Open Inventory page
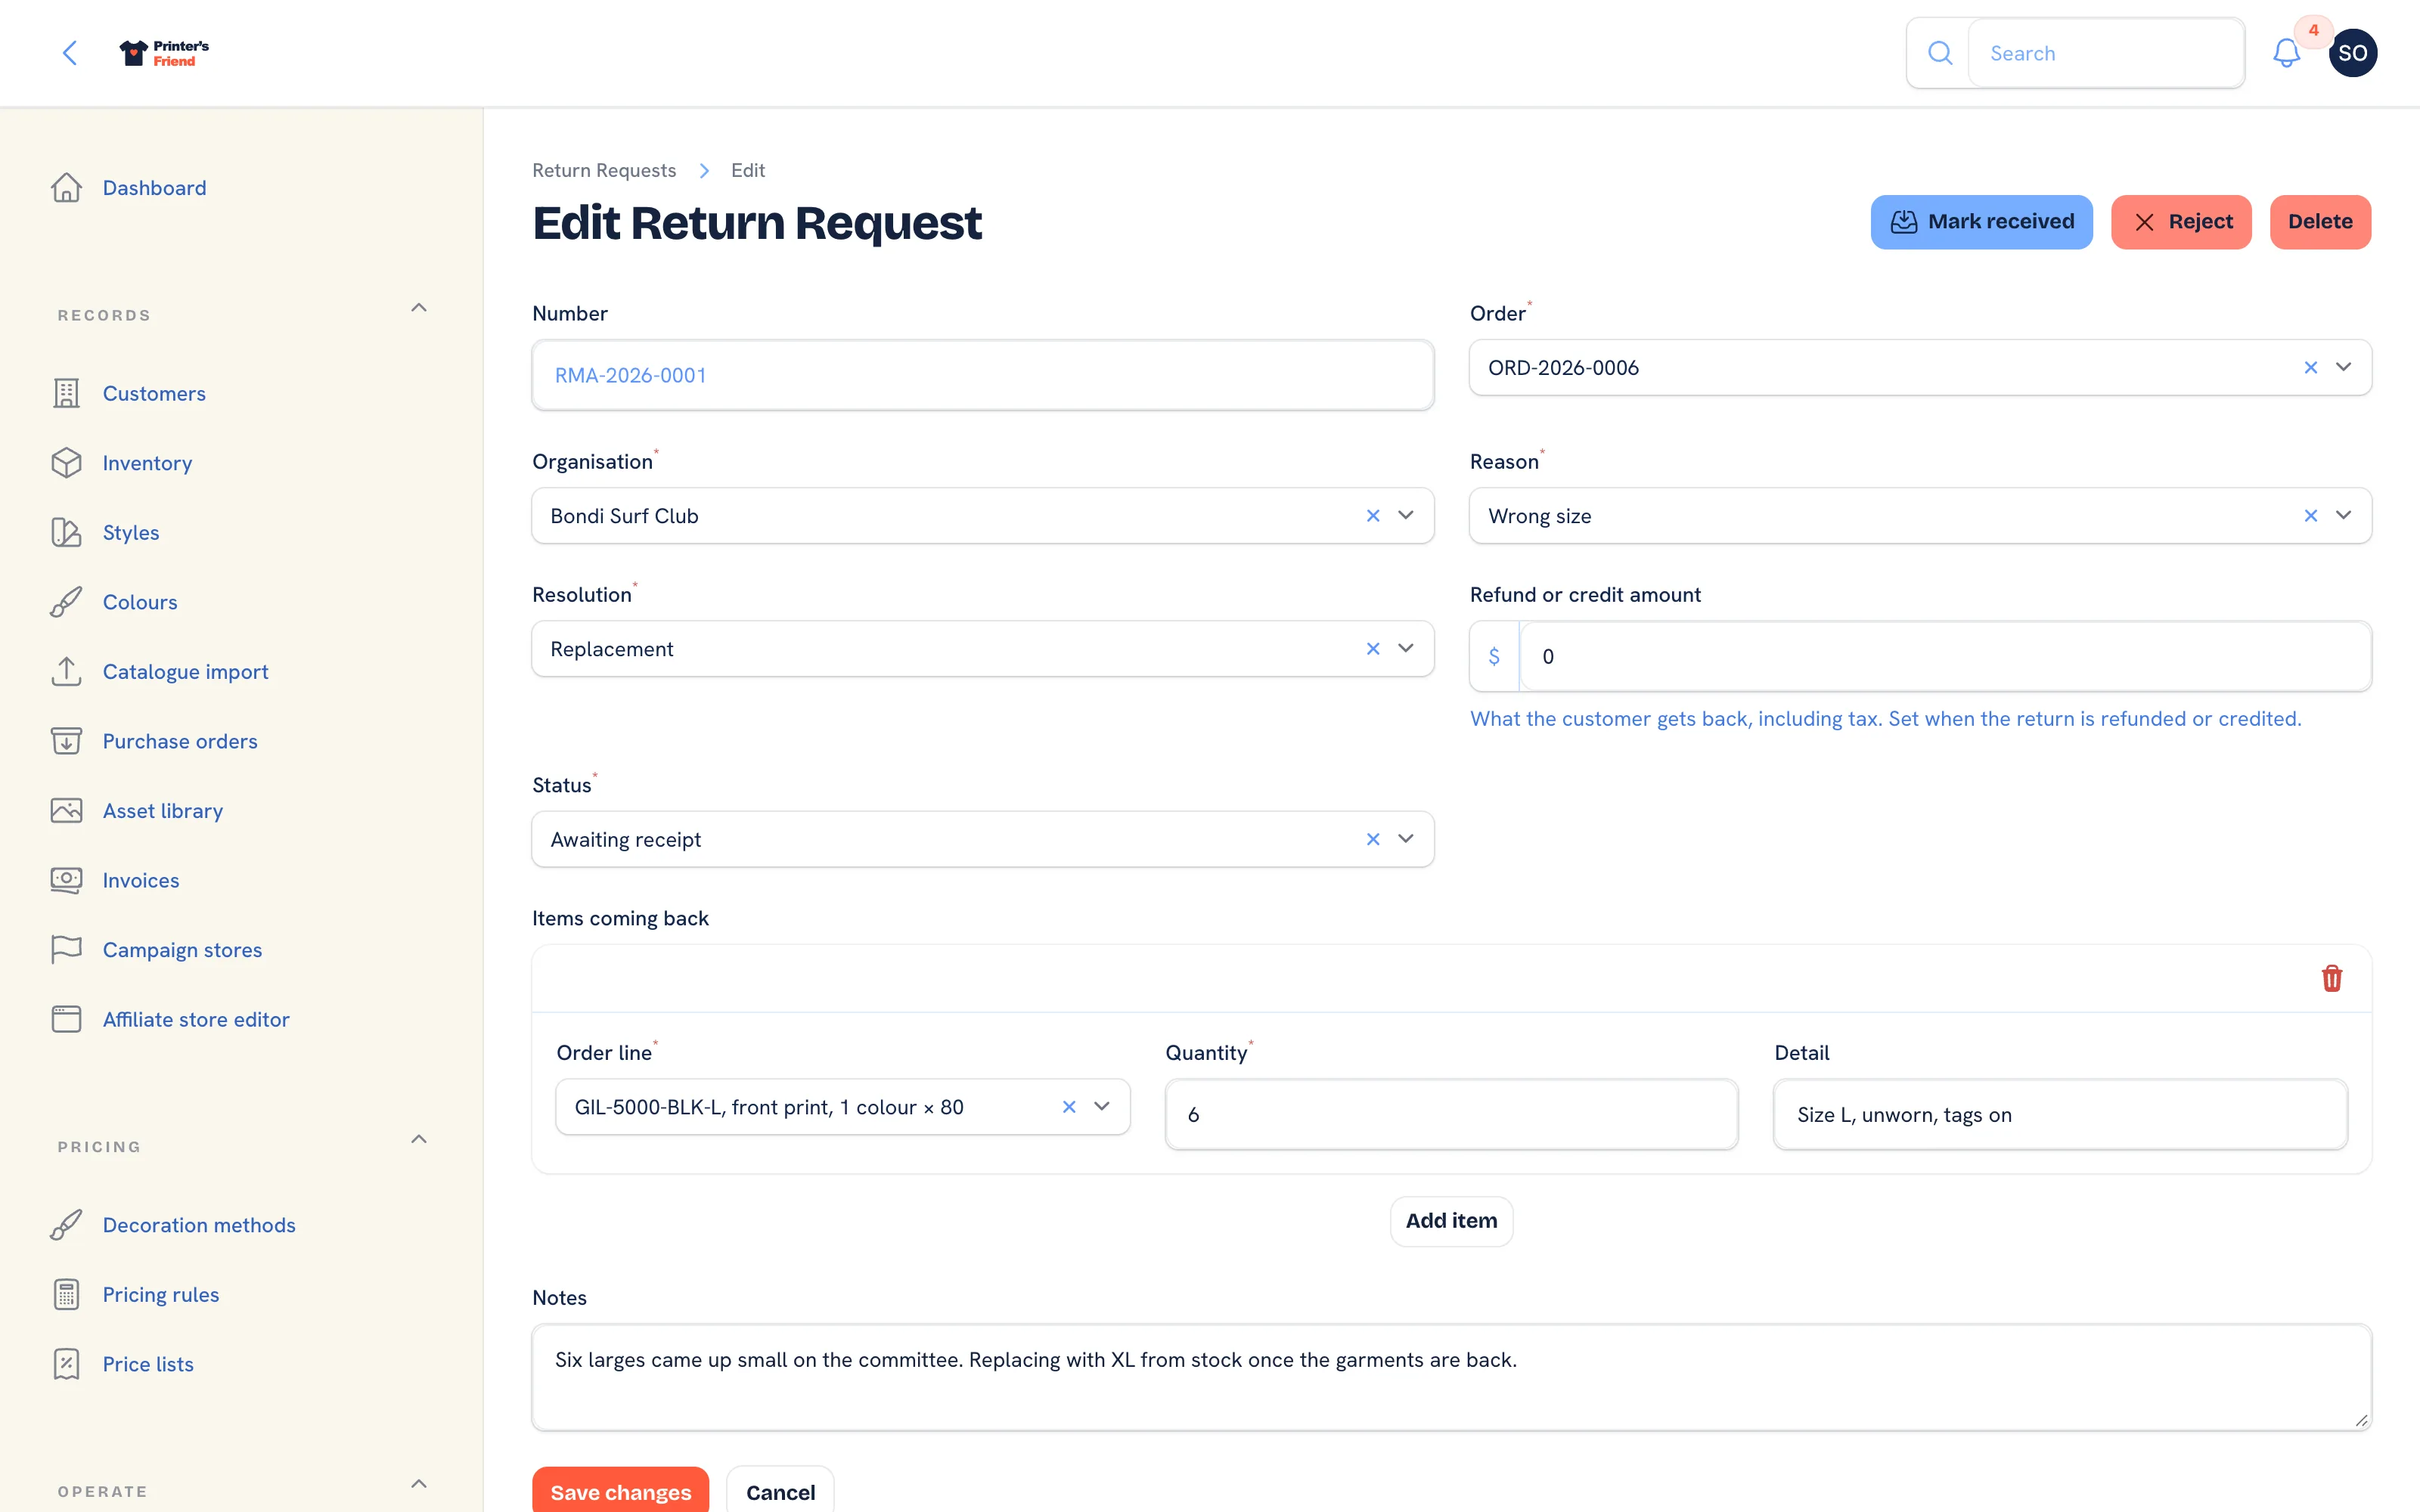 147,463
